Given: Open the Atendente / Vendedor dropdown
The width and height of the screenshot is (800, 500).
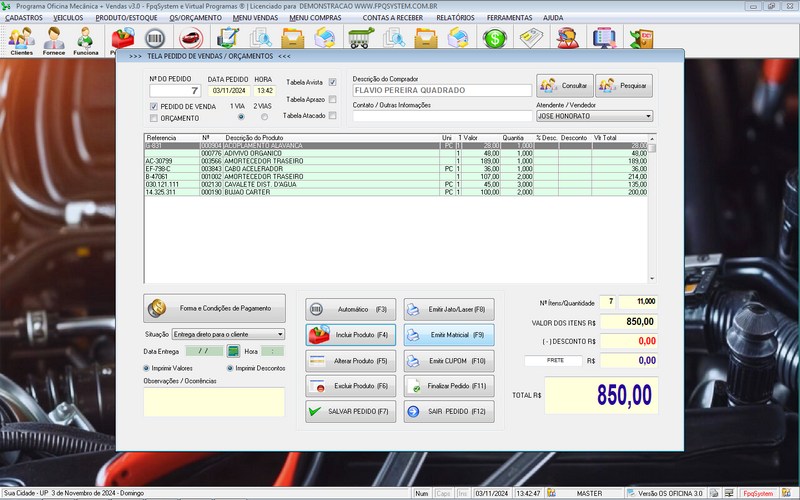Looking at the screenshot, I should (x=648, y=116).
